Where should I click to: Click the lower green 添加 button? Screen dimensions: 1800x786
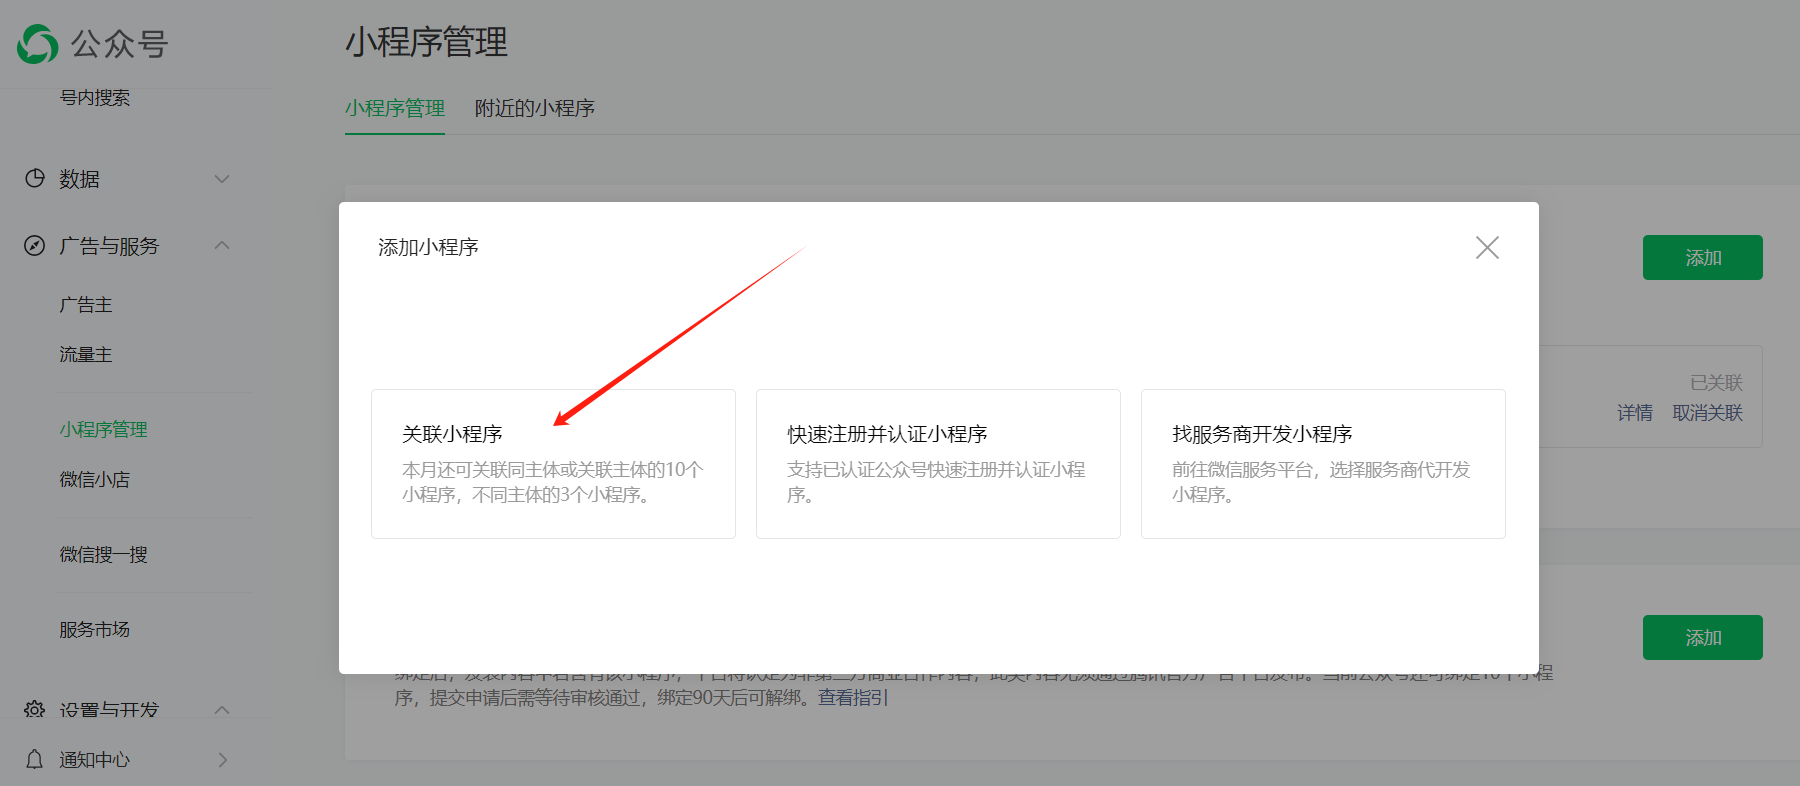1703,637
